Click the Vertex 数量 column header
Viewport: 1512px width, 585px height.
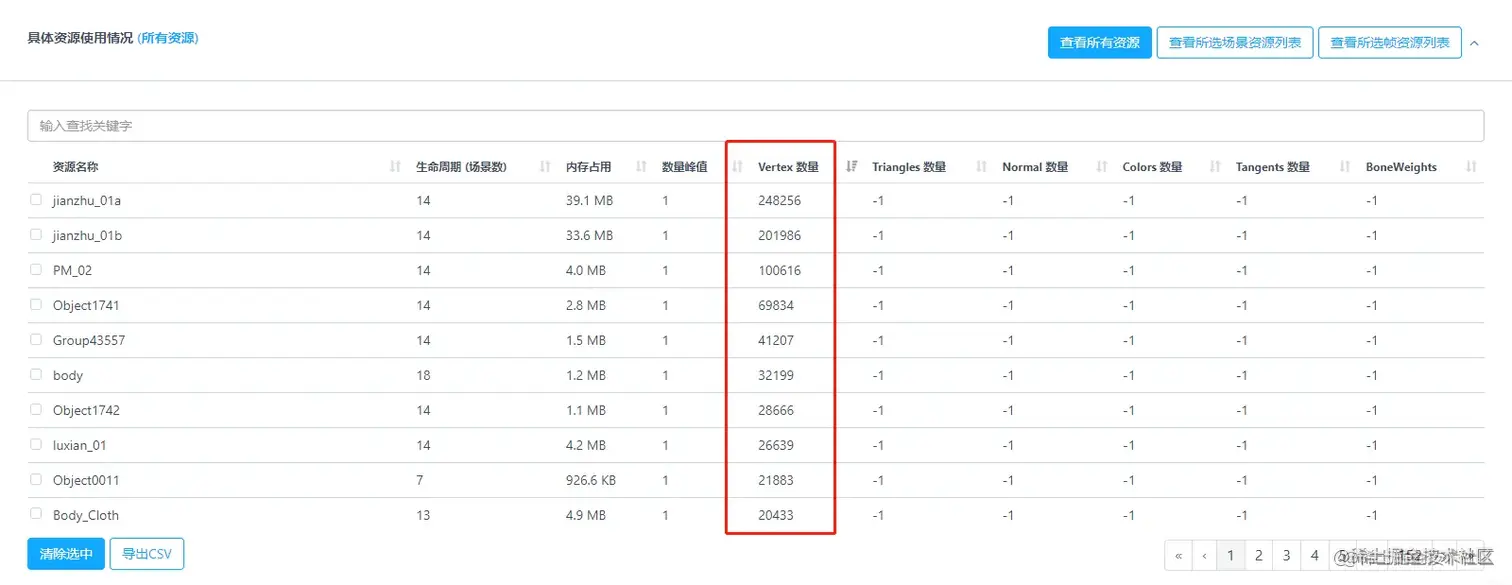pyautogui.click(x=788, y=167)
